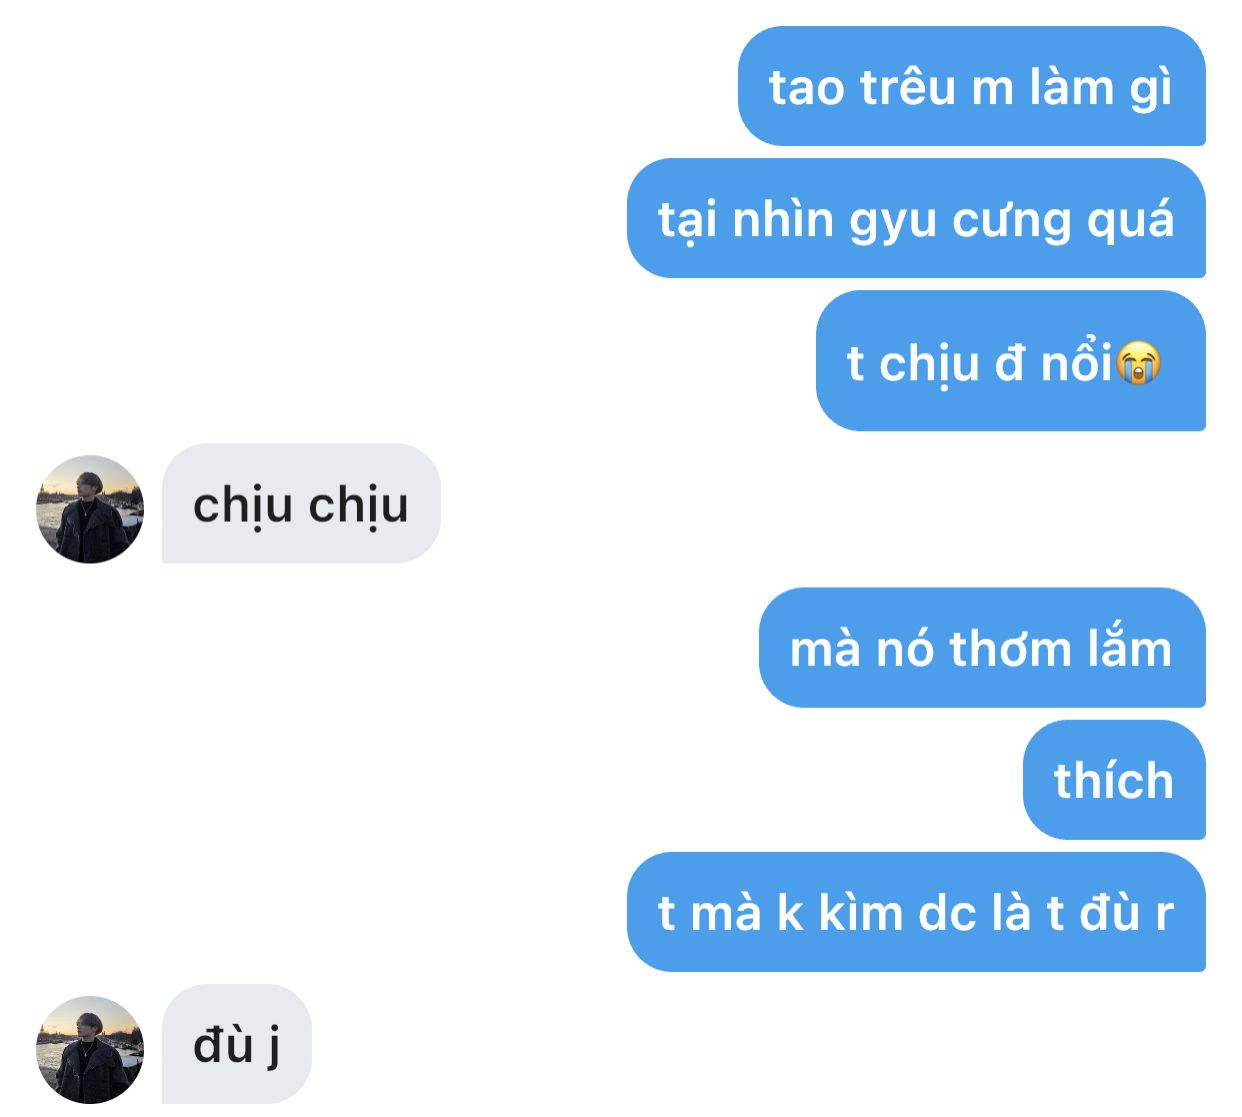This screenshot has width=1242, height=1117.
Task: Select the "t mà k kìm dc" message
Action: pyautogui.click(x=916, y=911)
